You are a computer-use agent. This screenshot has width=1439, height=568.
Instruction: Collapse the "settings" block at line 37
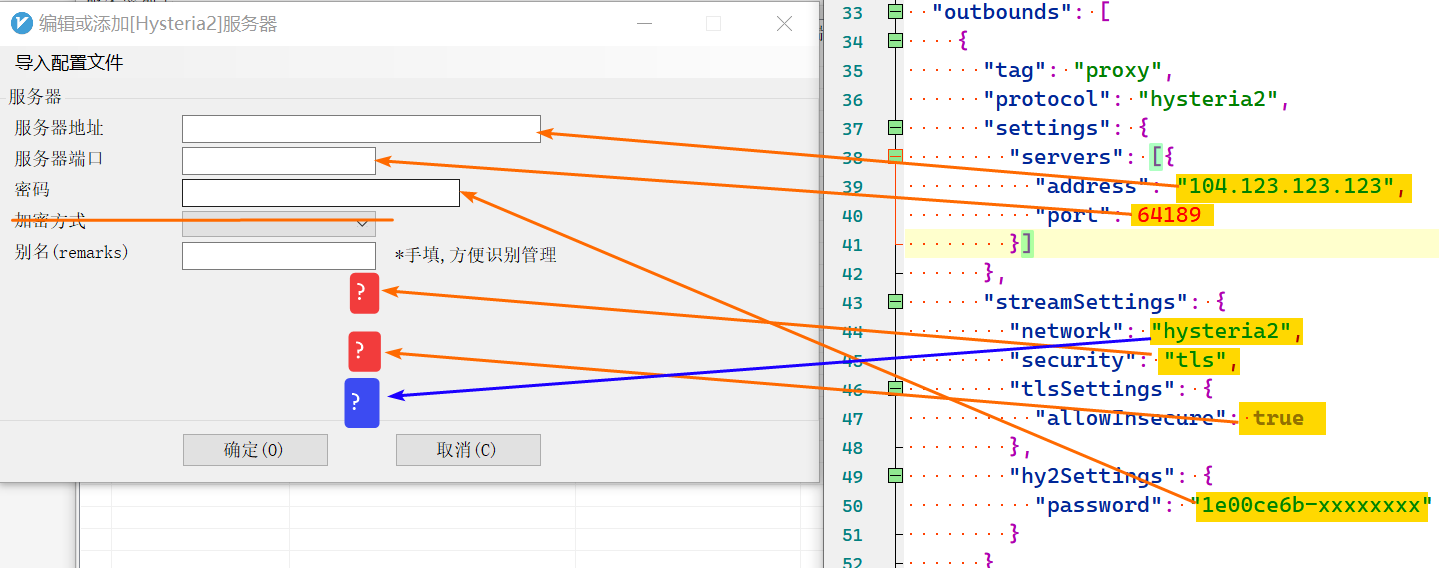895,128
